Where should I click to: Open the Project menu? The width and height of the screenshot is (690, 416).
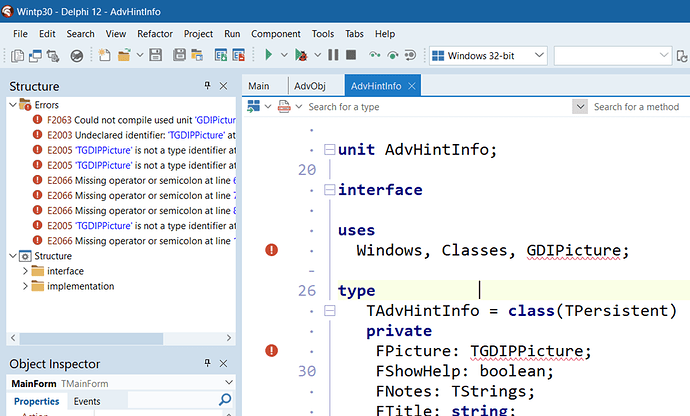tap(198, 34)
